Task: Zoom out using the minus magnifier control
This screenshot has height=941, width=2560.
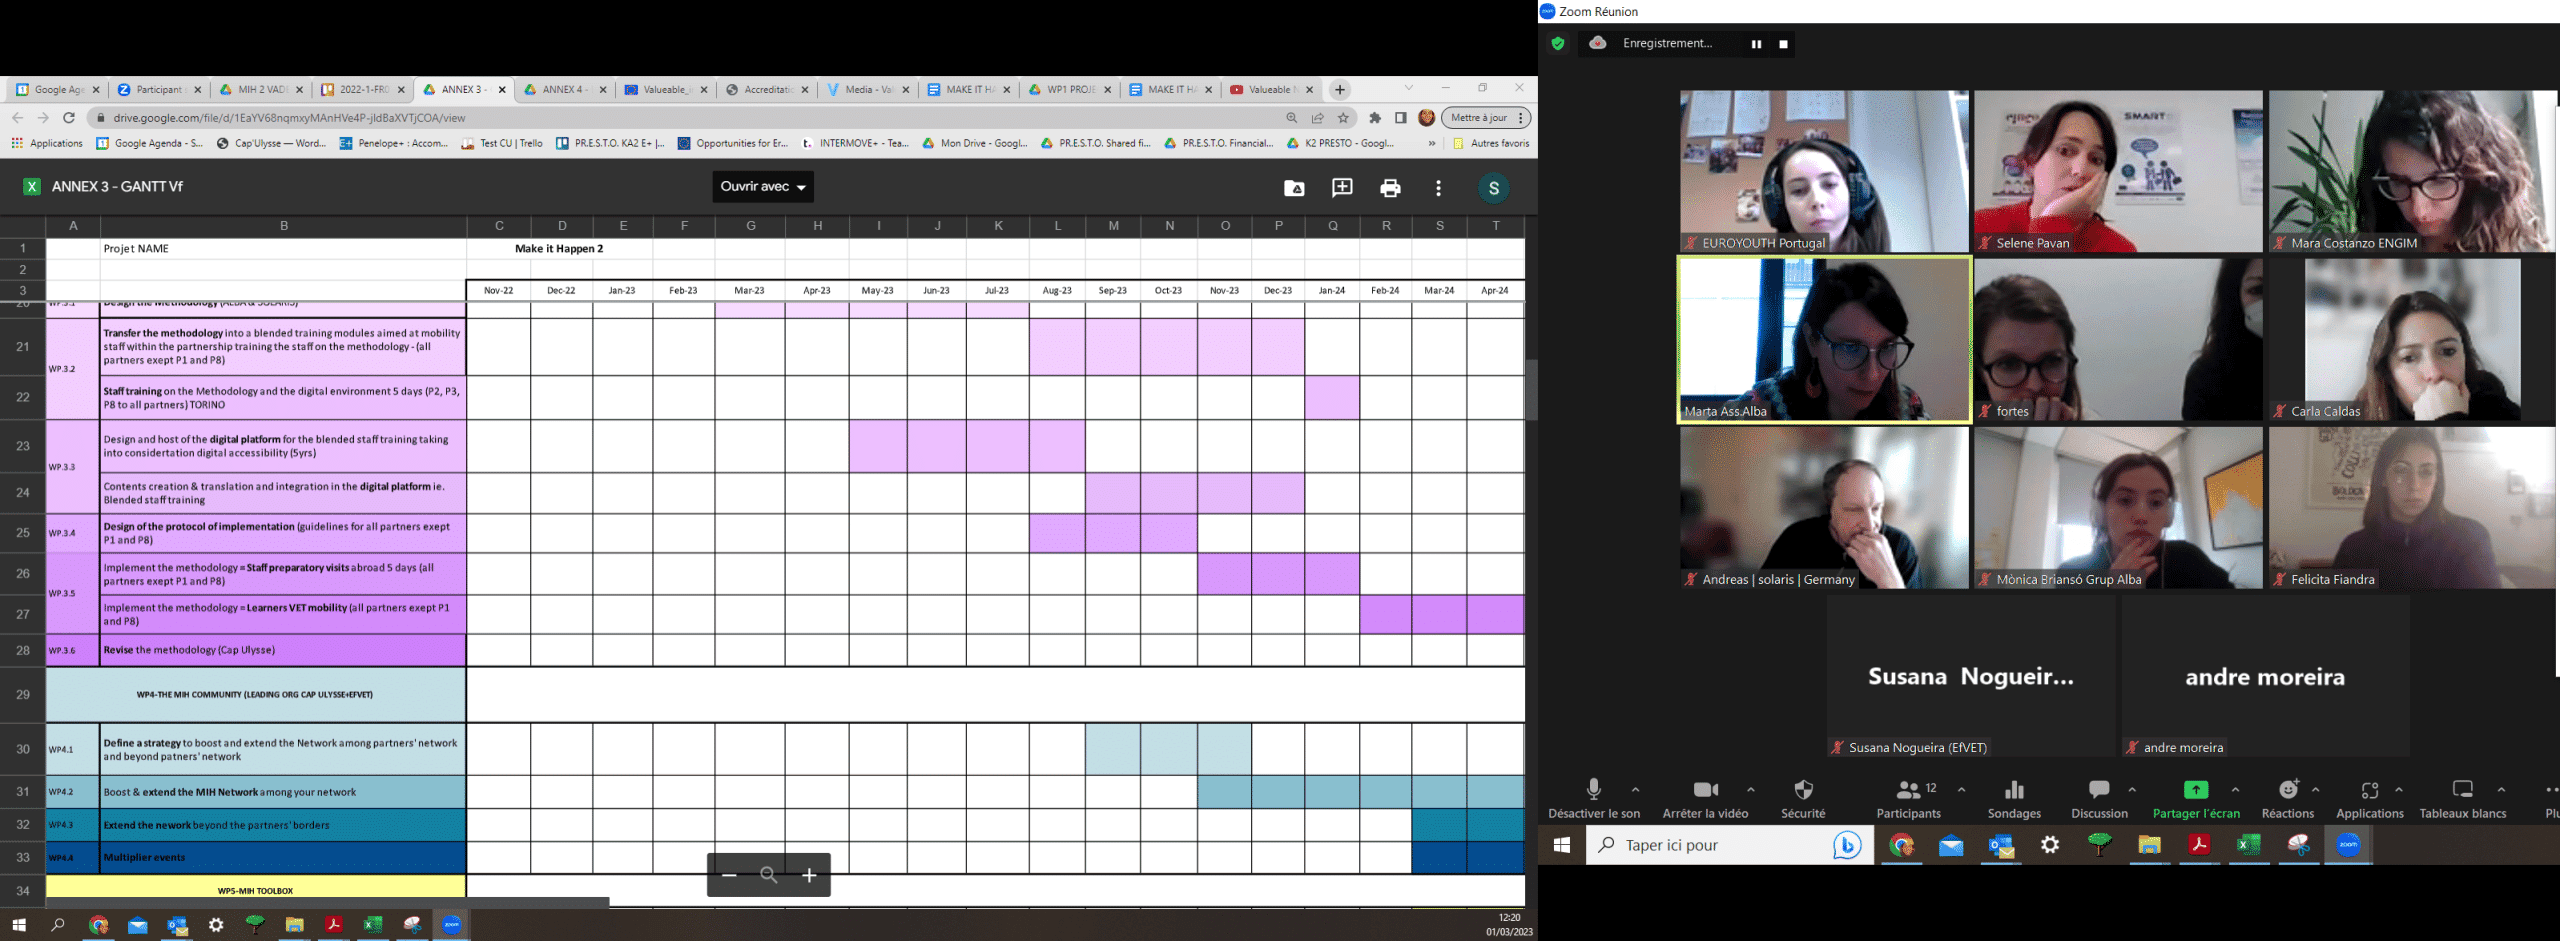Action: pos(729,875)
